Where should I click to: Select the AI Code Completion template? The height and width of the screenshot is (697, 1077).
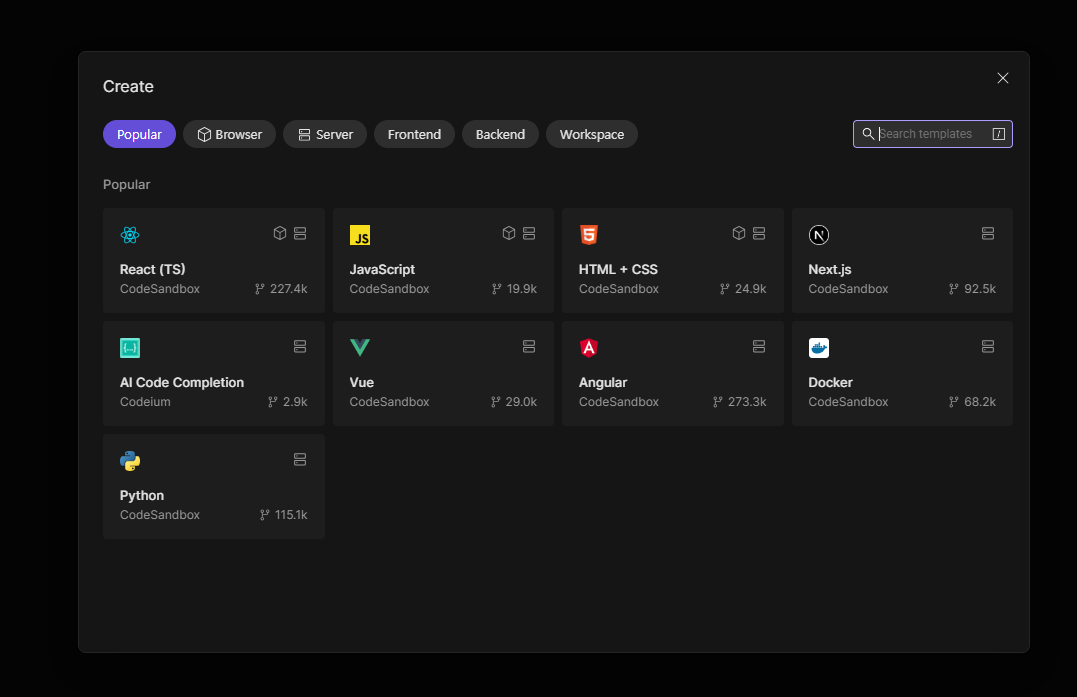[x=214, y=374]
